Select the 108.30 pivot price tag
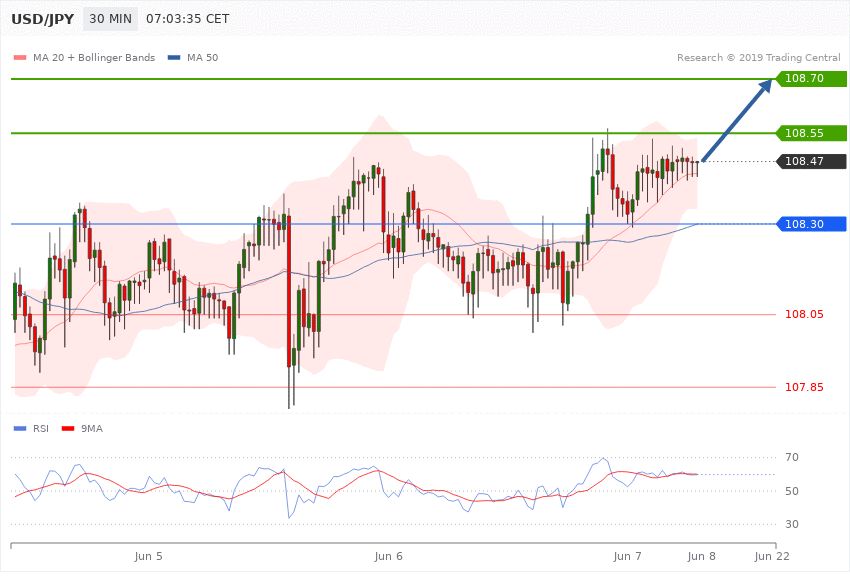 811,224
